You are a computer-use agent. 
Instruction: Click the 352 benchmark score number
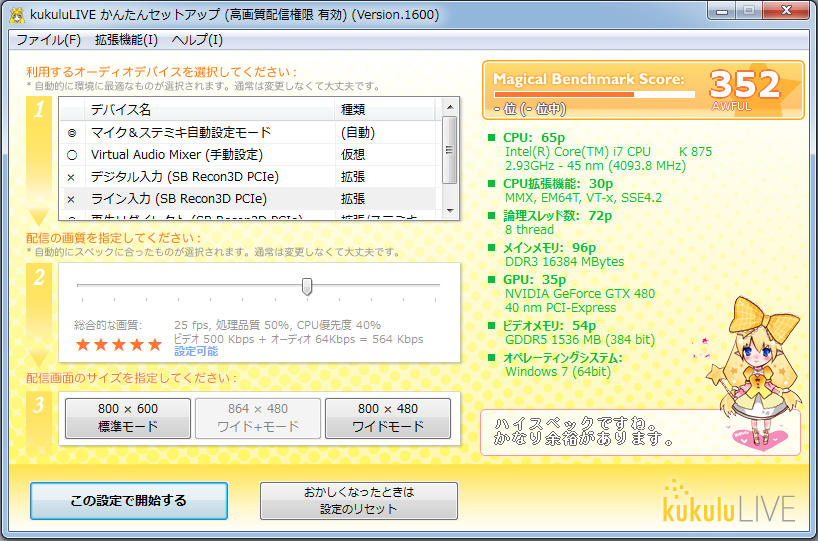coord(744,85)
